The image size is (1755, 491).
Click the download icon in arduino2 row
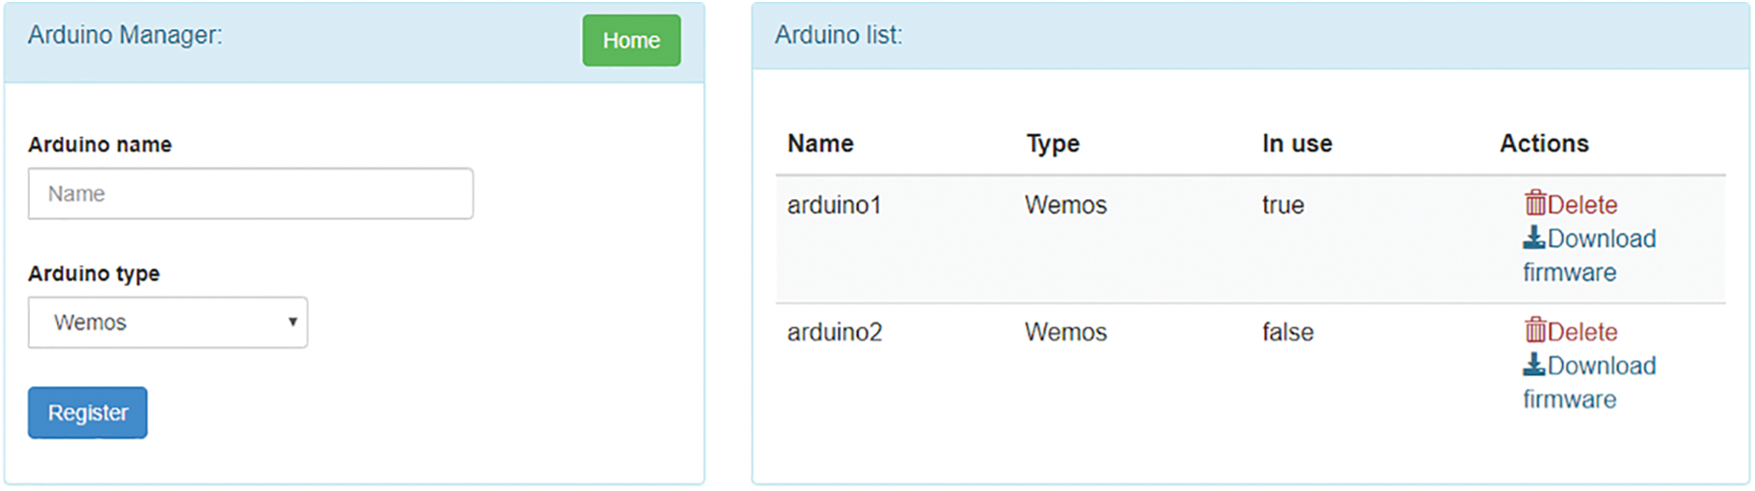pyautogui.click(x=1533, y=365)
